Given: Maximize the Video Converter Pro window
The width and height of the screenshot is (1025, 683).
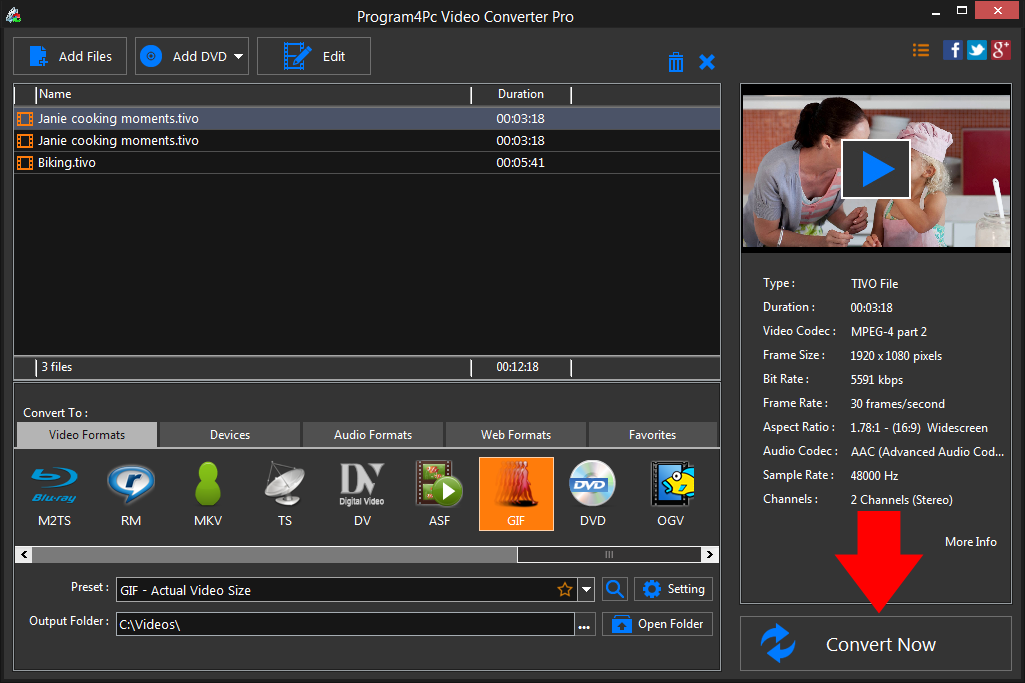Looking at the screenshot, I should pos(962,10).
